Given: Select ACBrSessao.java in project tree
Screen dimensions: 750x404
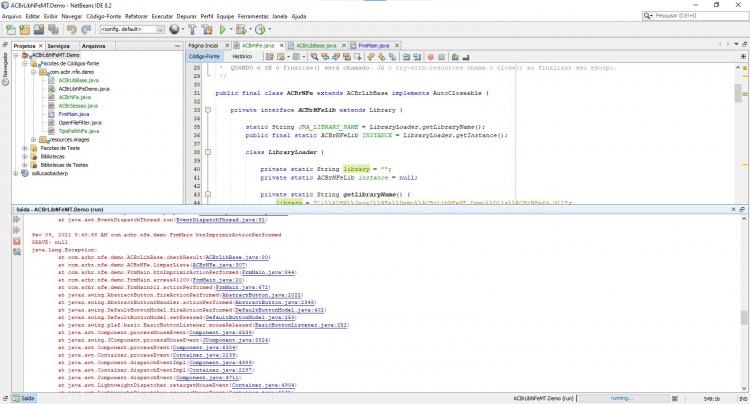Looking at the screenshot, I should (x=78, y=106).
